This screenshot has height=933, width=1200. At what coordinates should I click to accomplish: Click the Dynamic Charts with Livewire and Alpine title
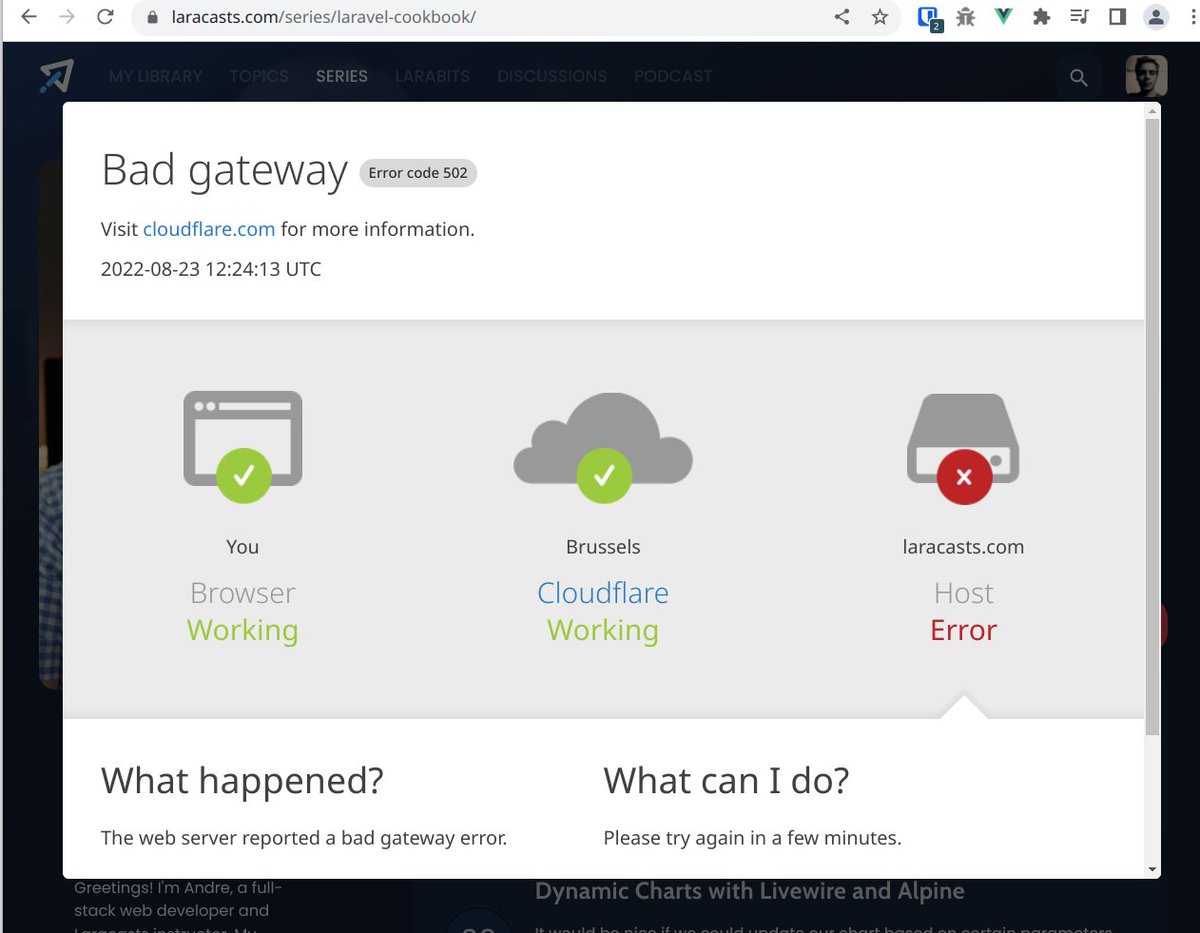point(750,891)
